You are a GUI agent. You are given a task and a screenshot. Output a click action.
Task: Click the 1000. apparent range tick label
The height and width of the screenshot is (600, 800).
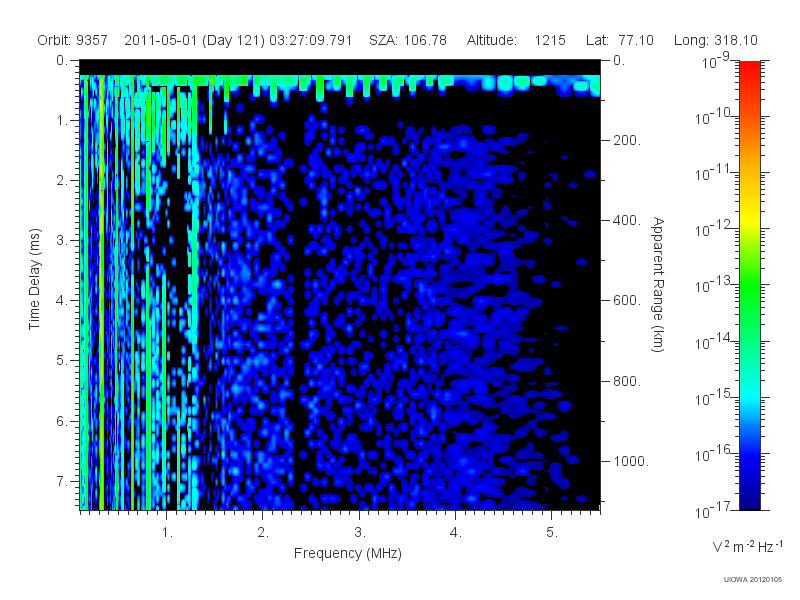631,461
